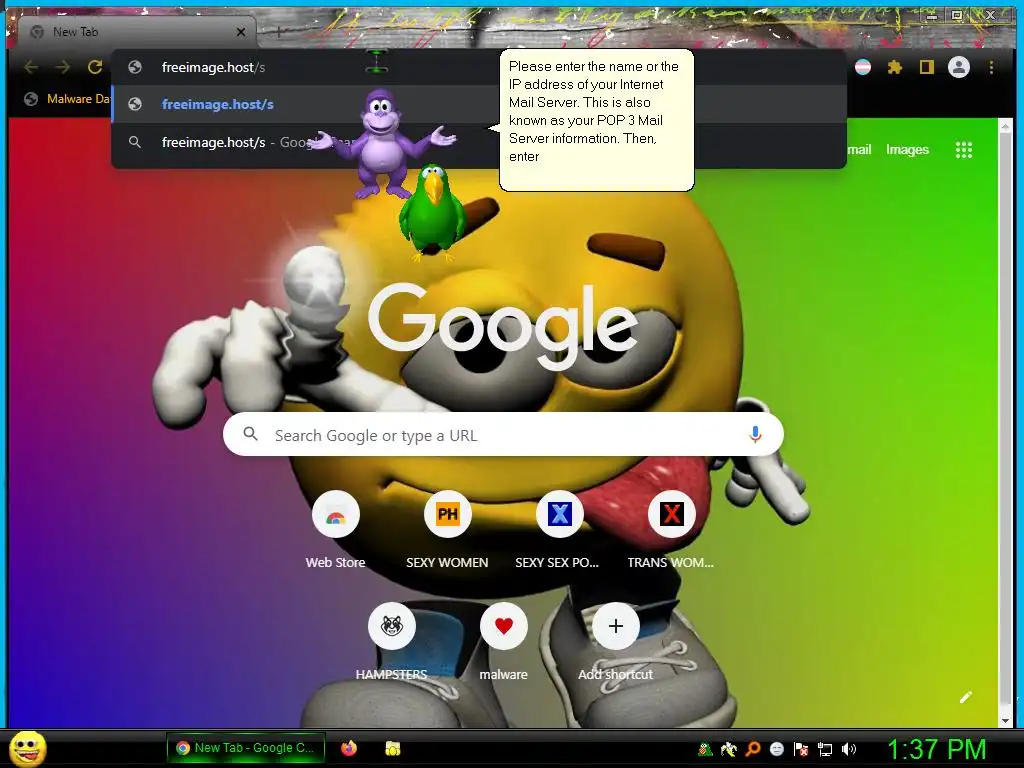
Task: Open the HAMPSTERS shortcut
Action: pyautogui.click(x=392, y=626)
